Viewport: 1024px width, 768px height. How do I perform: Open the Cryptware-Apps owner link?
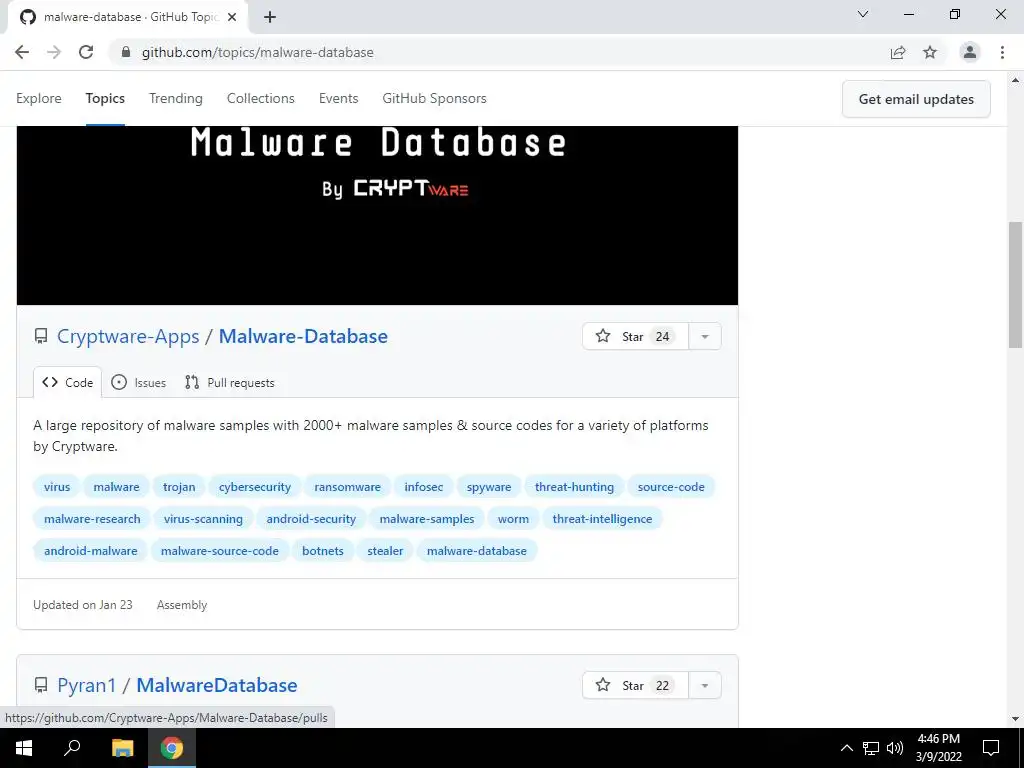pyautogui.click(x=128, y=336)
